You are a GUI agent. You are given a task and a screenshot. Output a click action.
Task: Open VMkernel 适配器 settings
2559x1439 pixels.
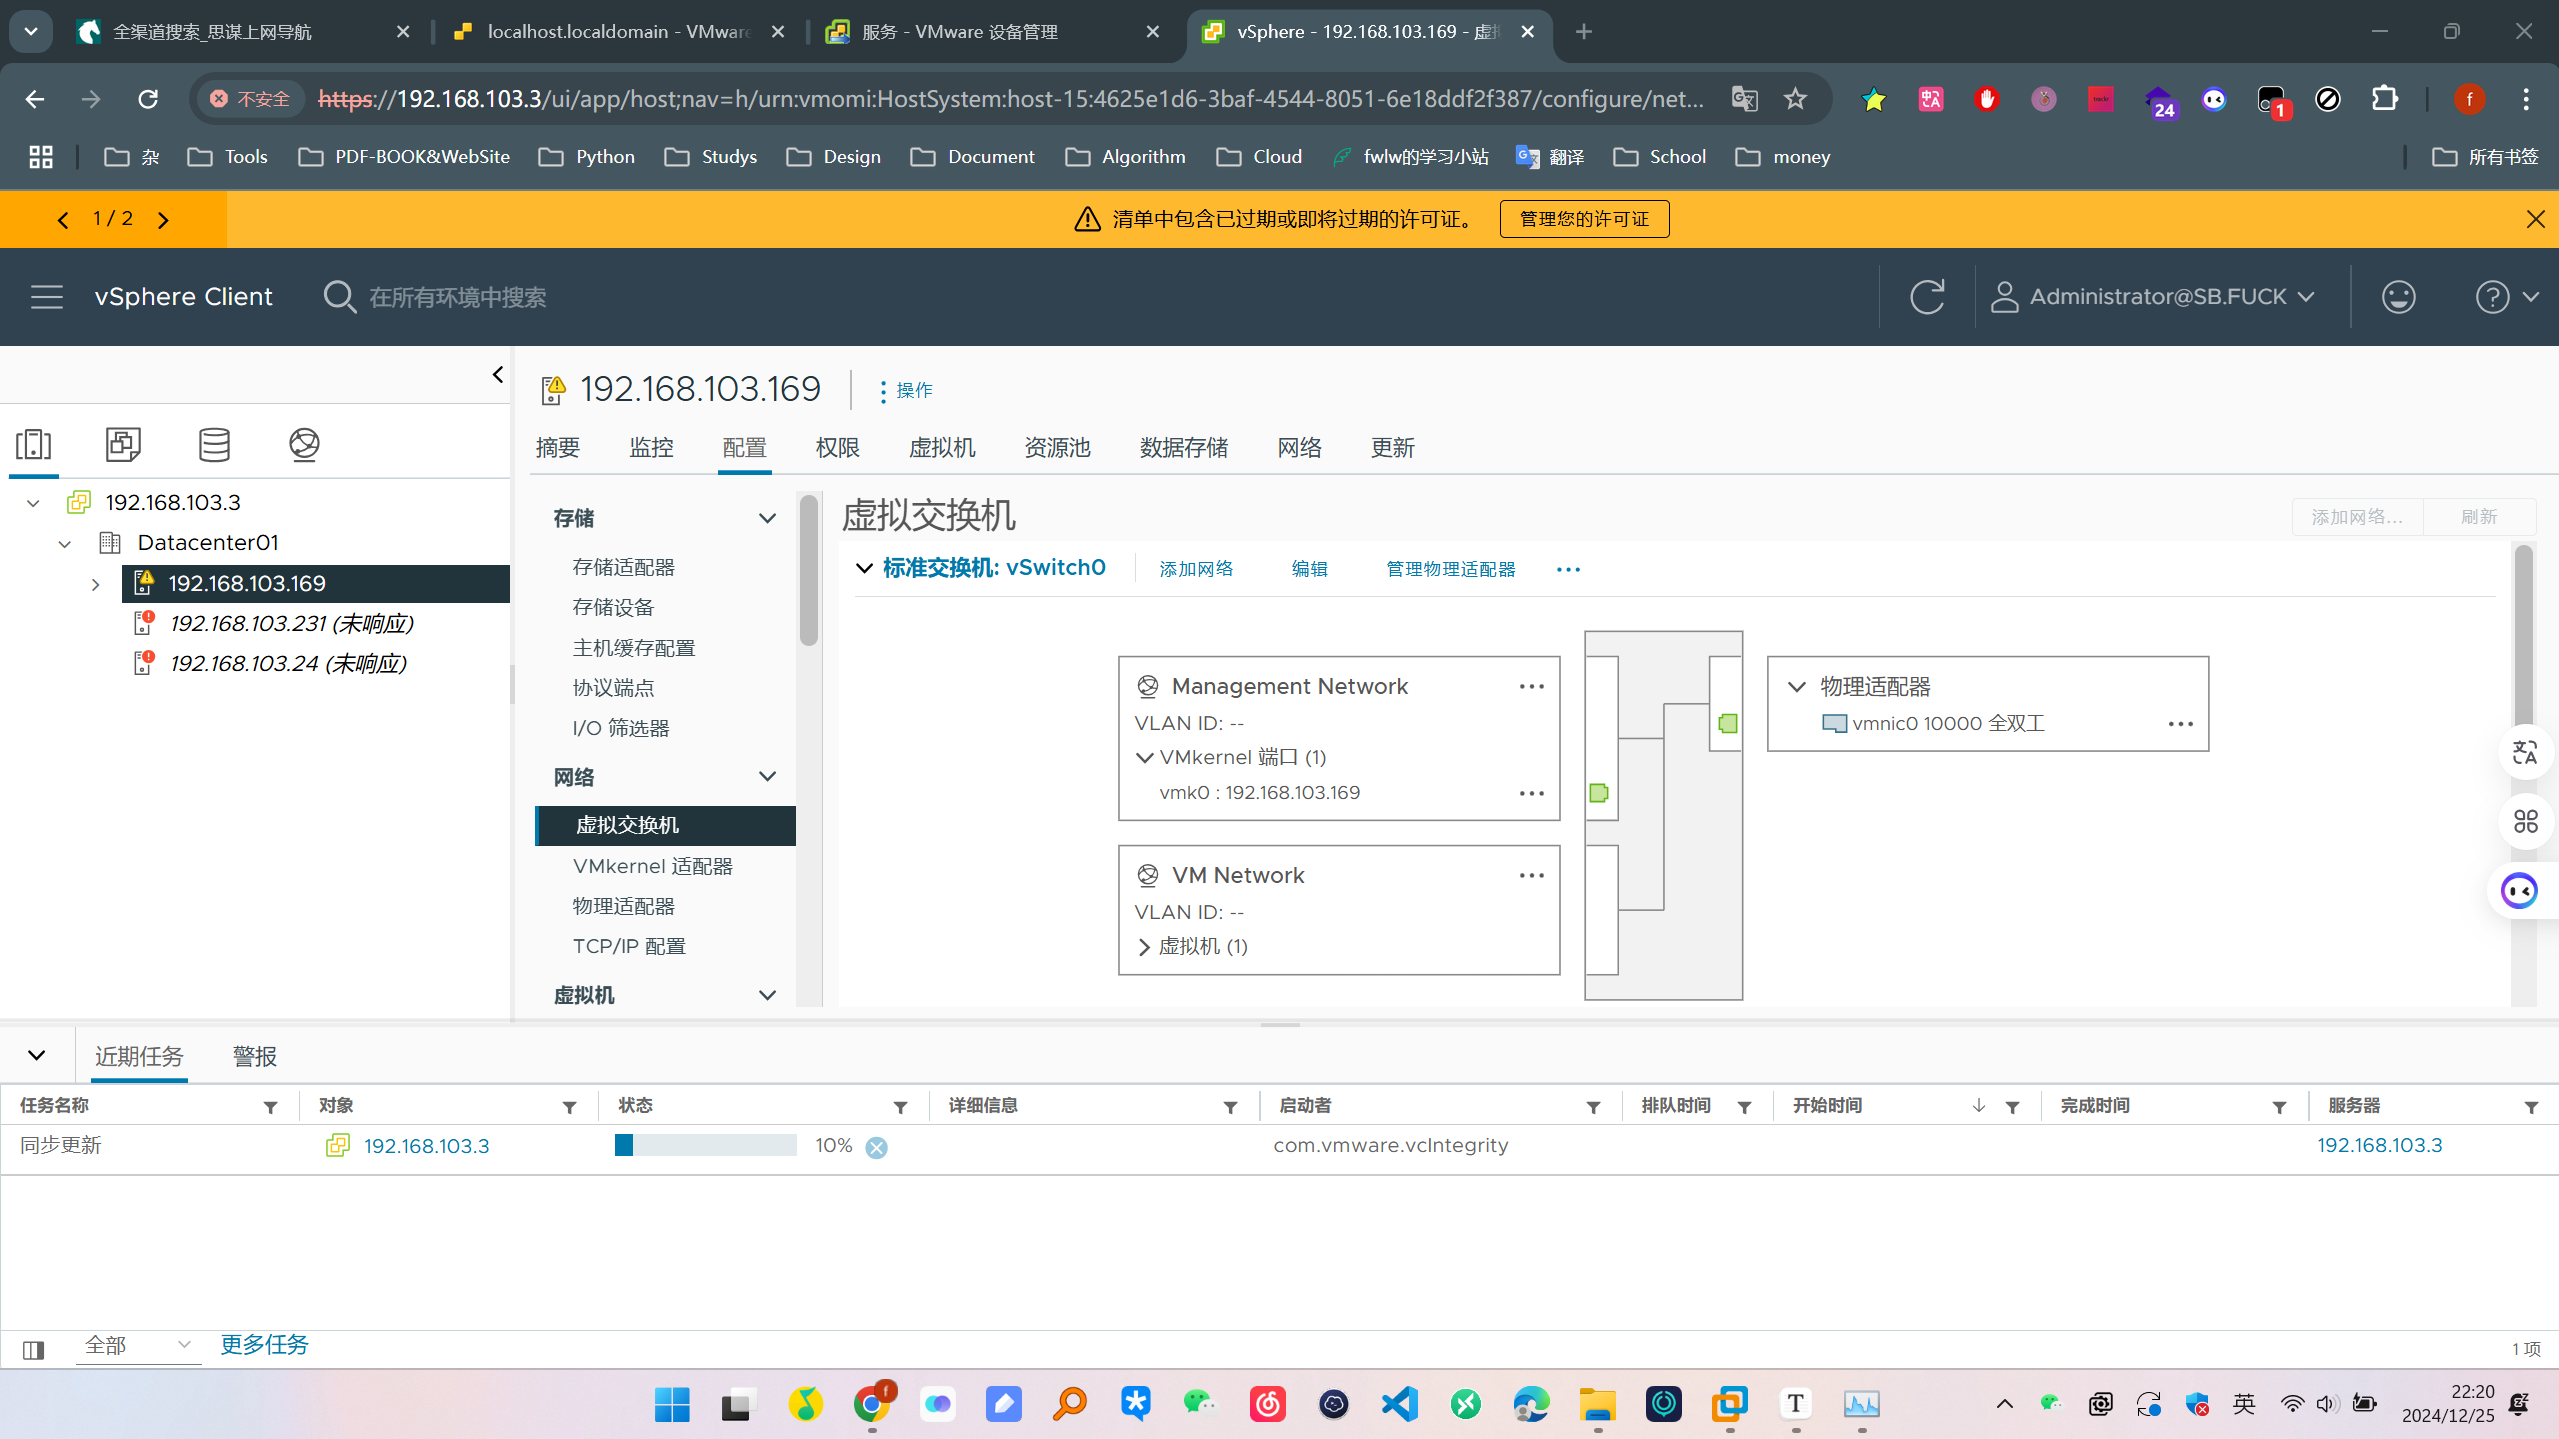[652, 866]
